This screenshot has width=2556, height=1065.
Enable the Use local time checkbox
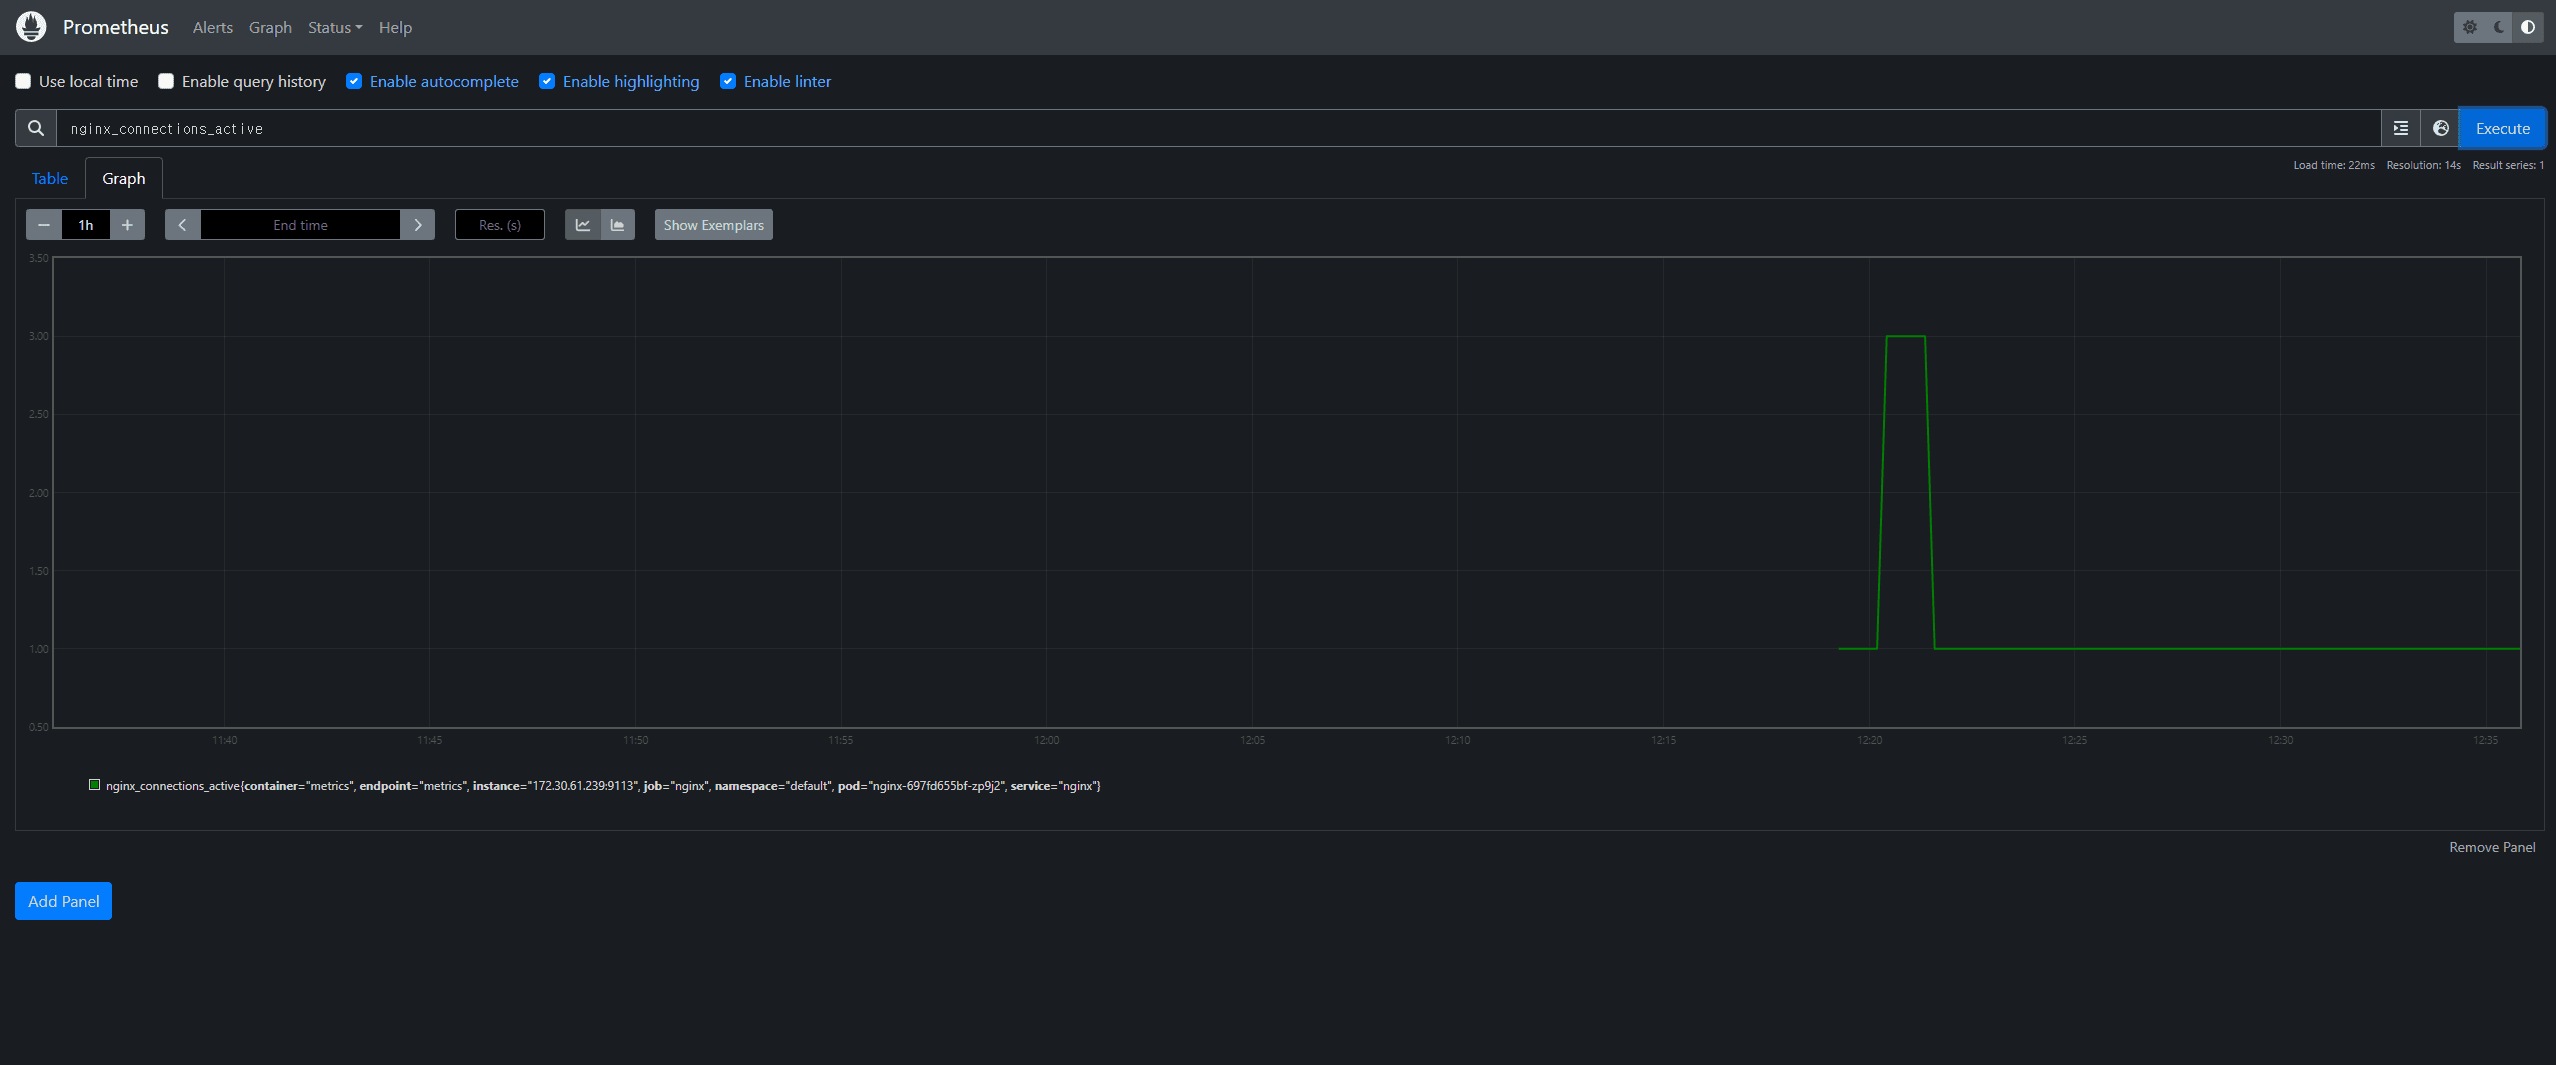click(23, 81)
